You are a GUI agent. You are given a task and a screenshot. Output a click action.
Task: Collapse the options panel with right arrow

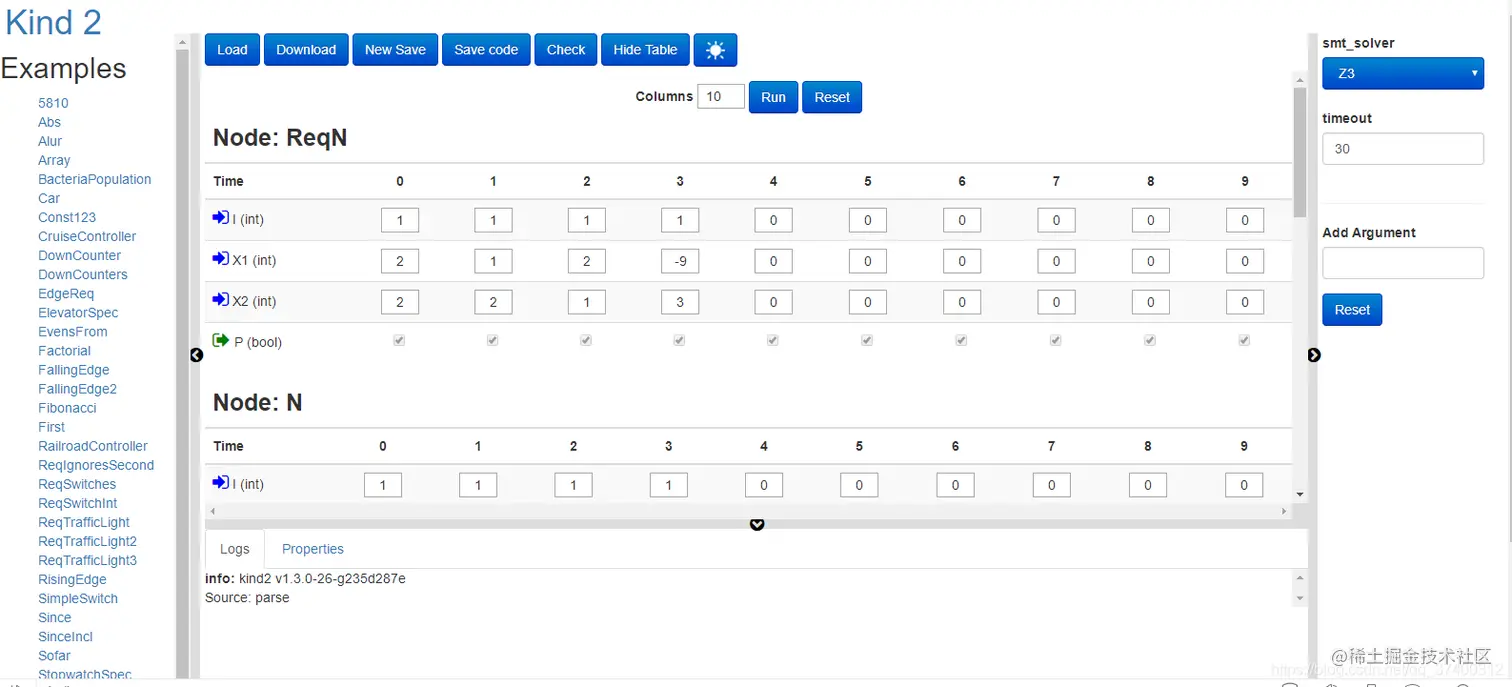pyautogui.click(x=1314, y=355)
